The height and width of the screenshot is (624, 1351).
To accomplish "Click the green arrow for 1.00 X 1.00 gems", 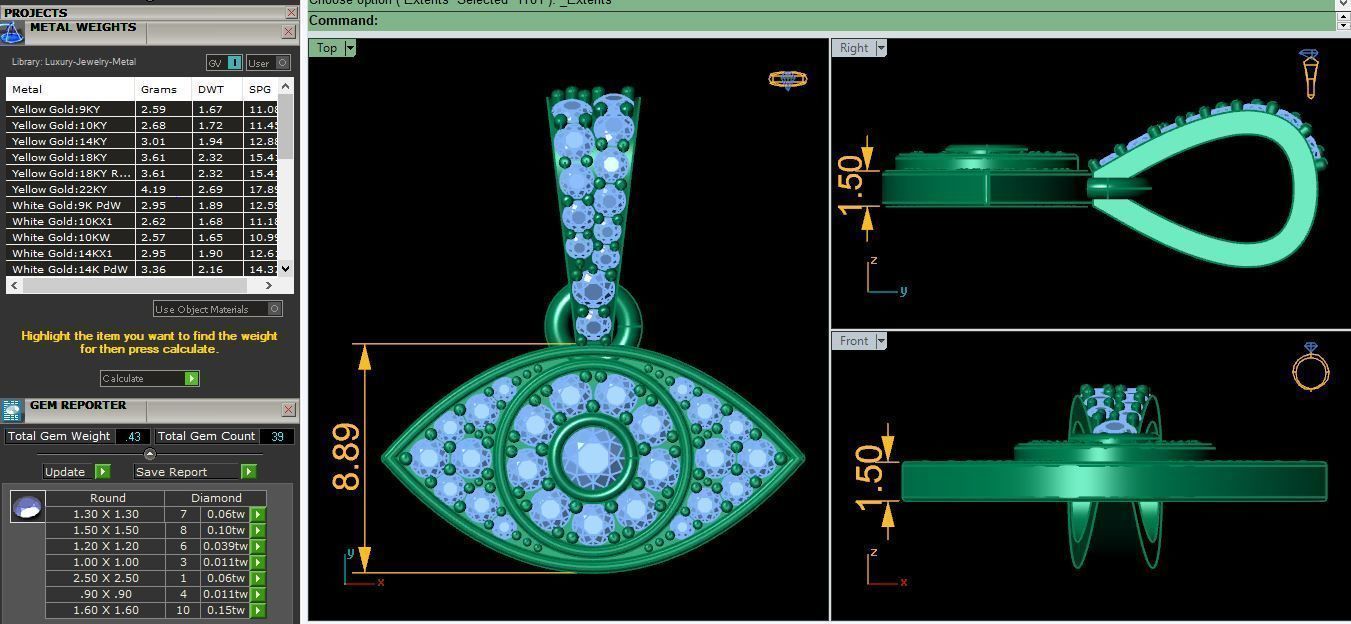I will click(258, 562).
